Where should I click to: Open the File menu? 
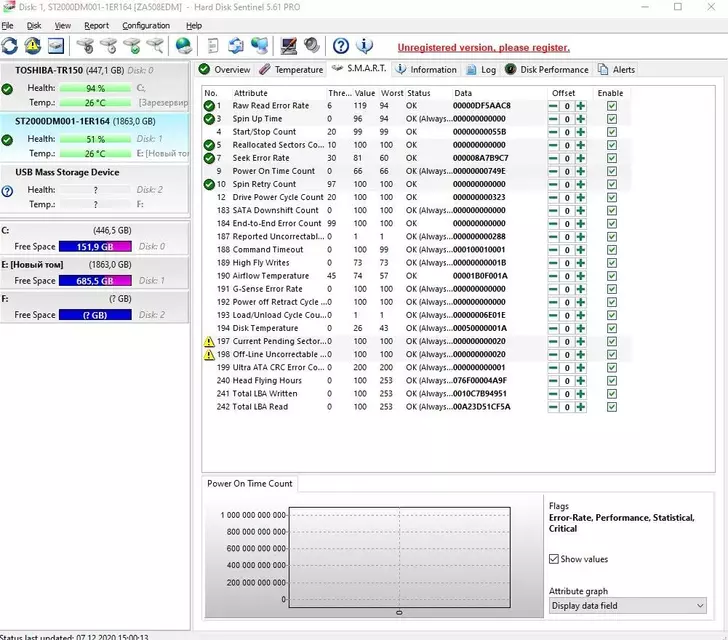pos(7,26)
